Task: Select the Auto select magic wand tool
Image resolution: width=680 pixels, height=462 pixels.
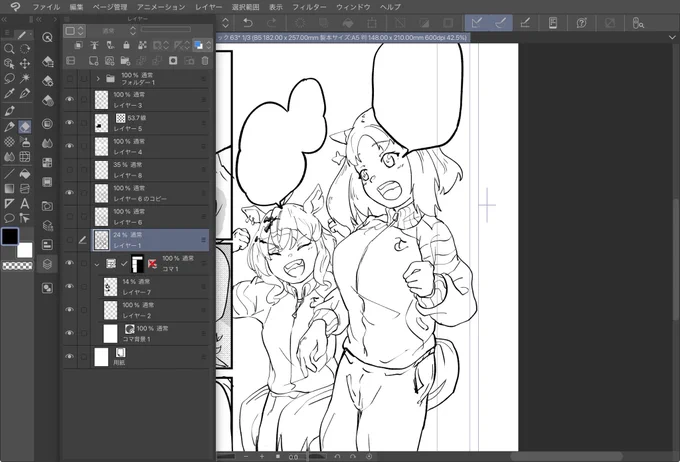Action: point(25,79)
